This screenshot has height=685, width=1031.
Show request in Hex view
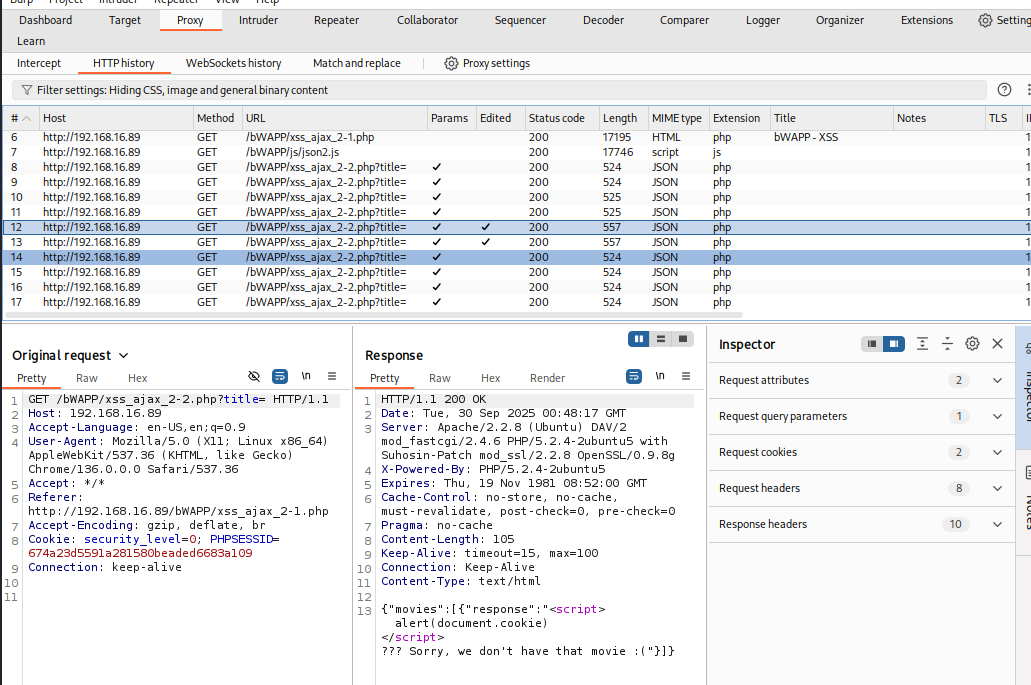coord(137,378)
